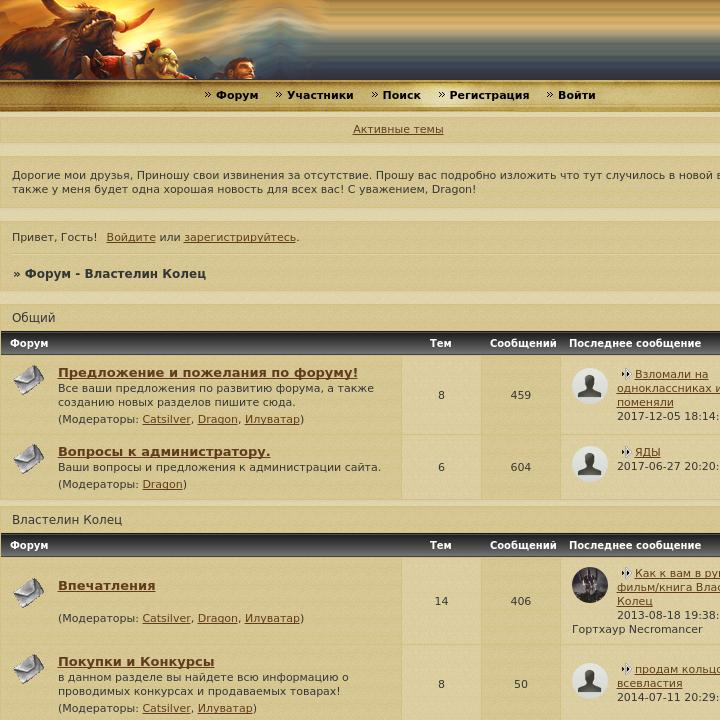Click envelope icon beside Вопросы к администратору

coord(28,459)
